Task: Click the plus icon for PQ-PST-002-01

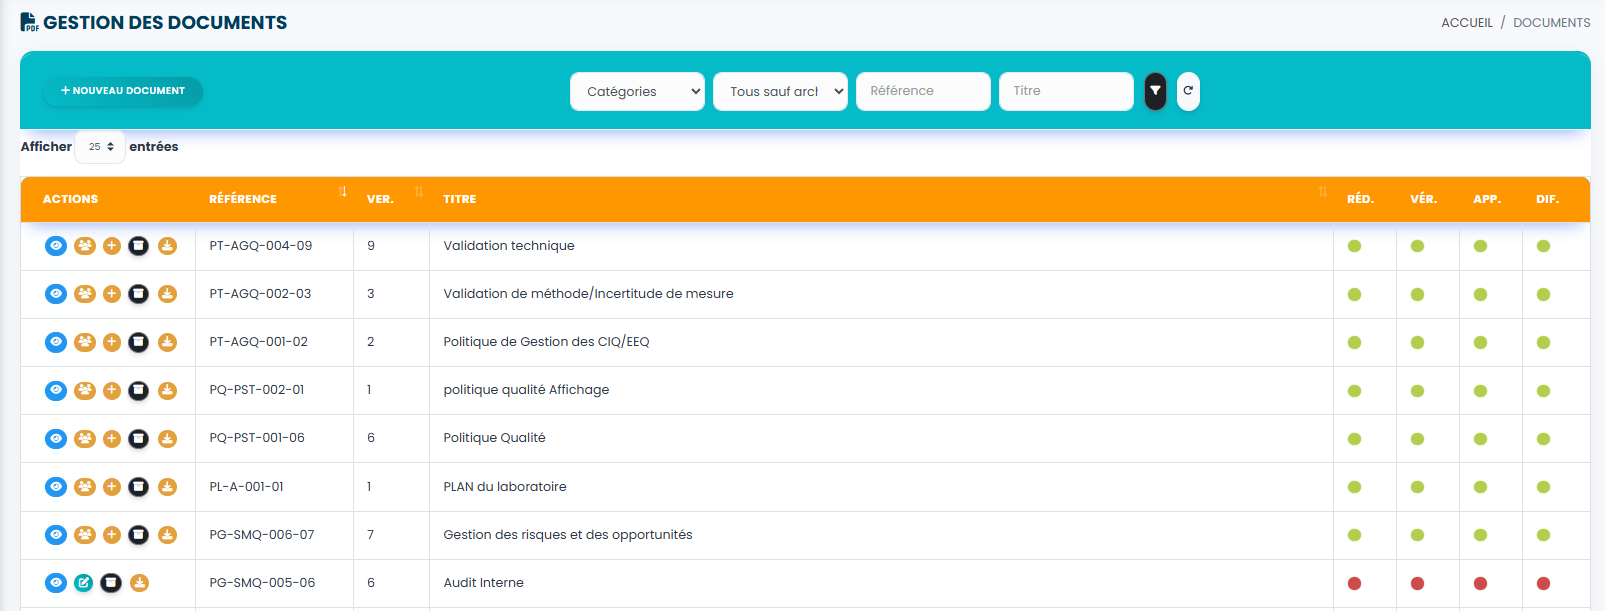Action: click(x=112, y=390)
